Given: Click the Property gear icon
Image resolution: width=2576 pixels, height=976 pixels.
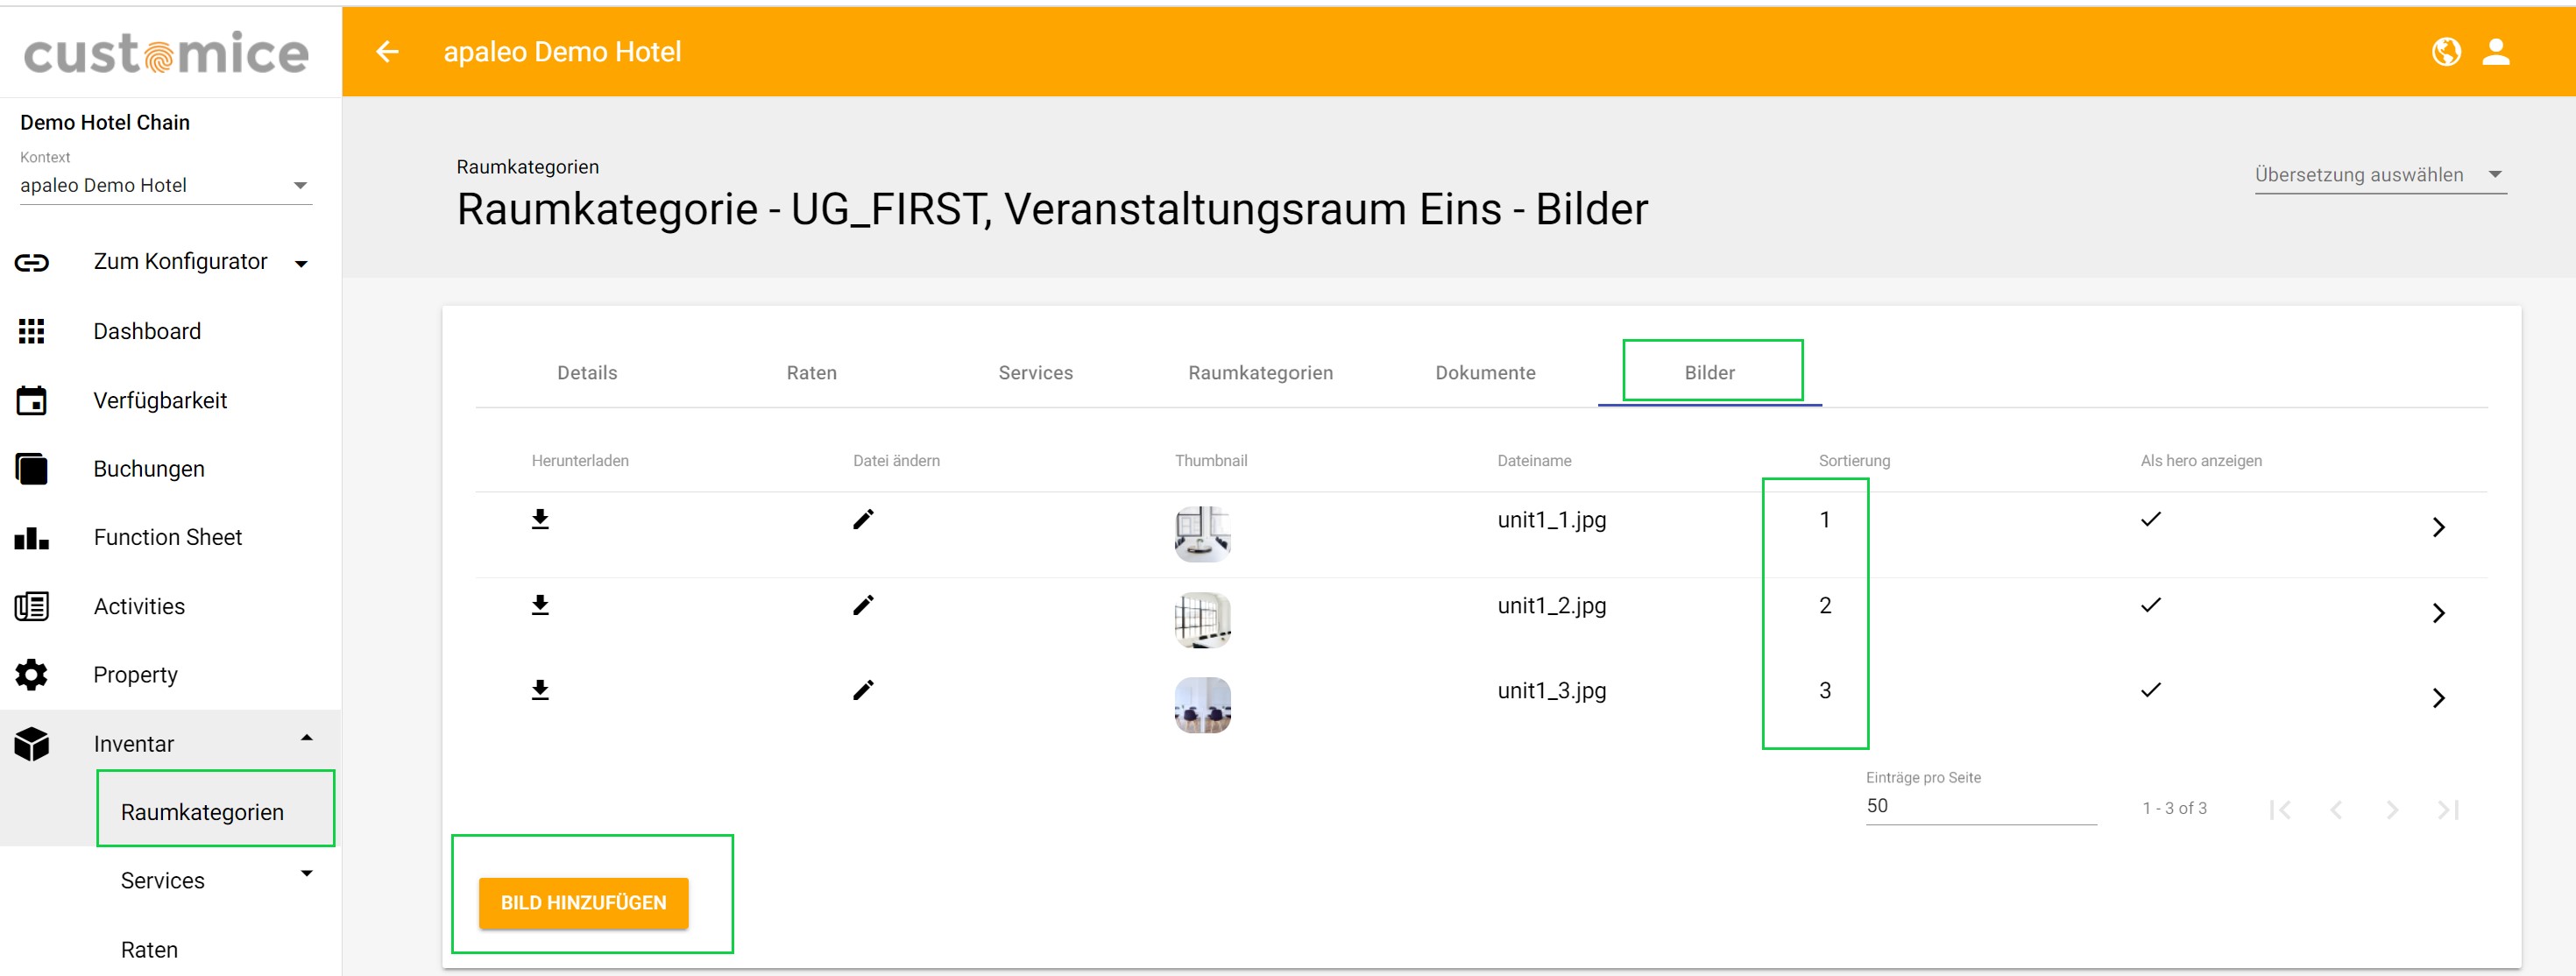Looking at the screenshot, I should coord(32,675).
